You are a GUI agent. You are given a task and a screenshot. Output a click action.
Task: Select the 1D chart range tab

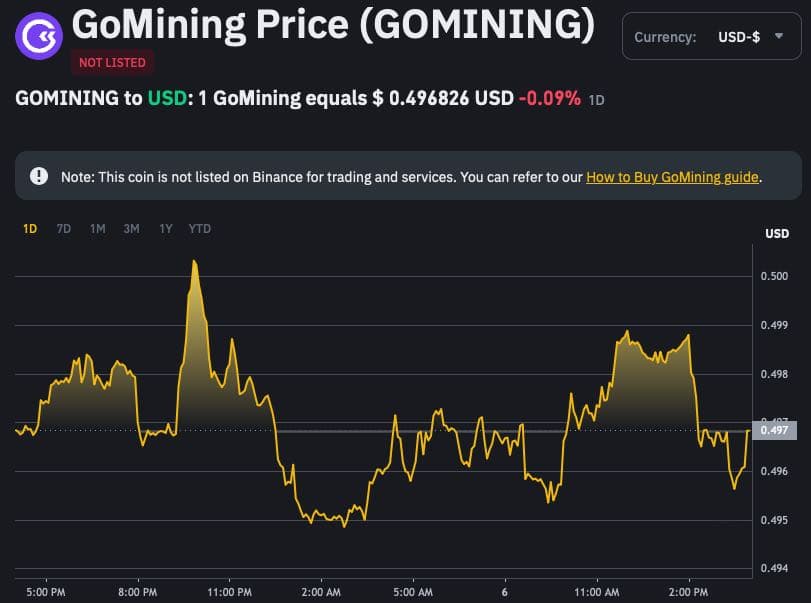click(x=30, y=229)
